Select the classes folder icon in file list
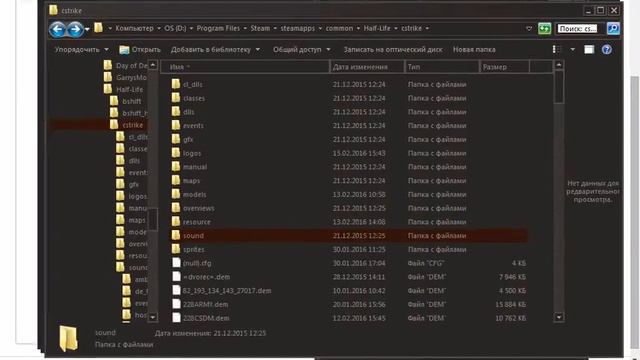This screenshot has width=640, height=360. click(x=176, y=98)
